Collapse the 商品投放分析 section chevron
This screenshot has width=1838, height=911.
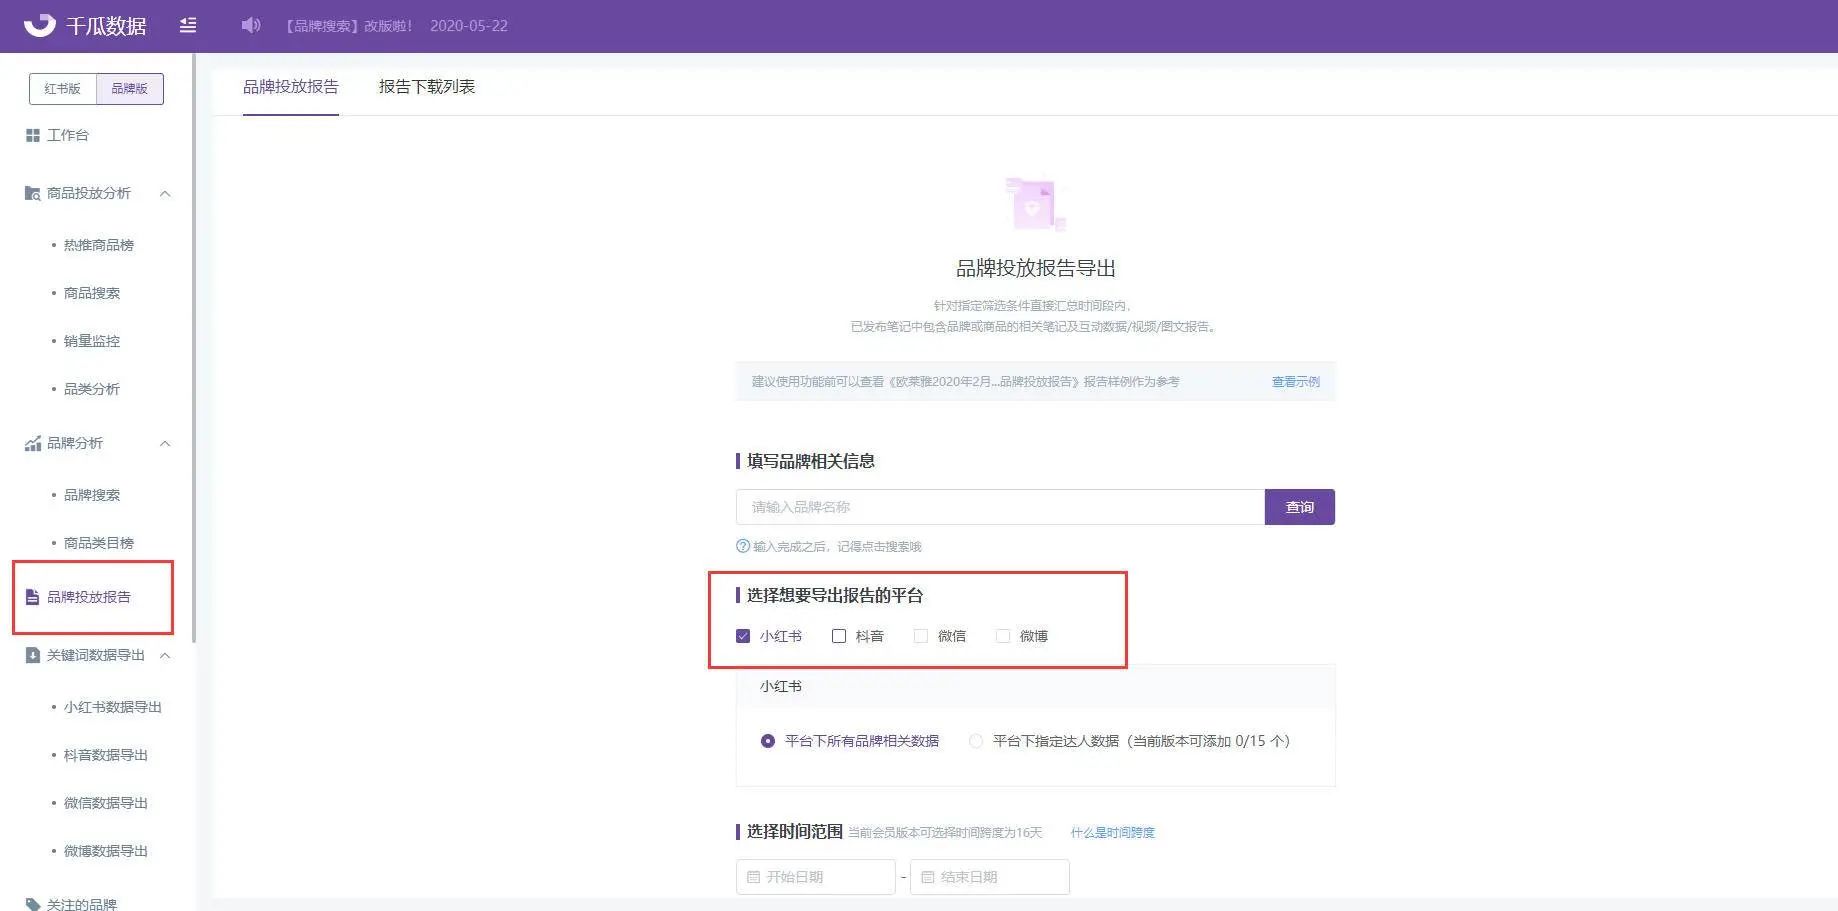[x=165, y=193]
